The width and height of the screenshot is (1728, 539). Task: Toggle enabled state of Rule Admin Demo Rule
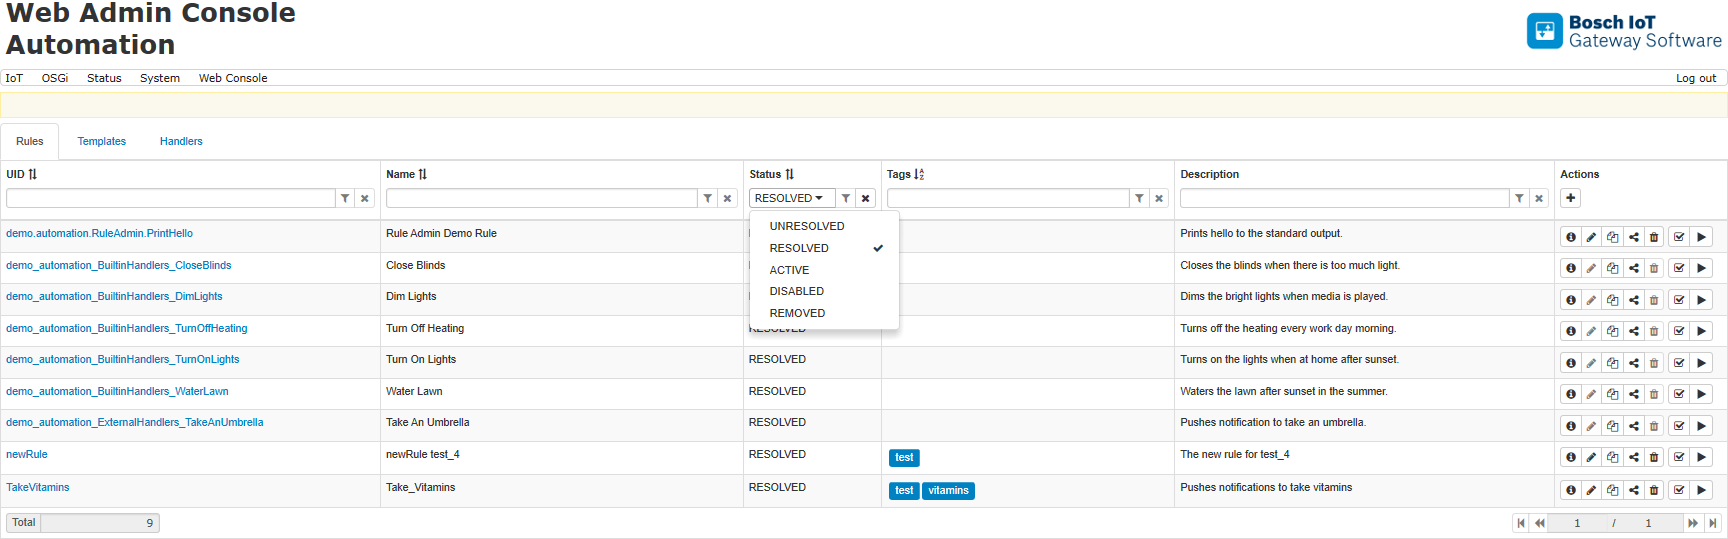coord(1679,237)
